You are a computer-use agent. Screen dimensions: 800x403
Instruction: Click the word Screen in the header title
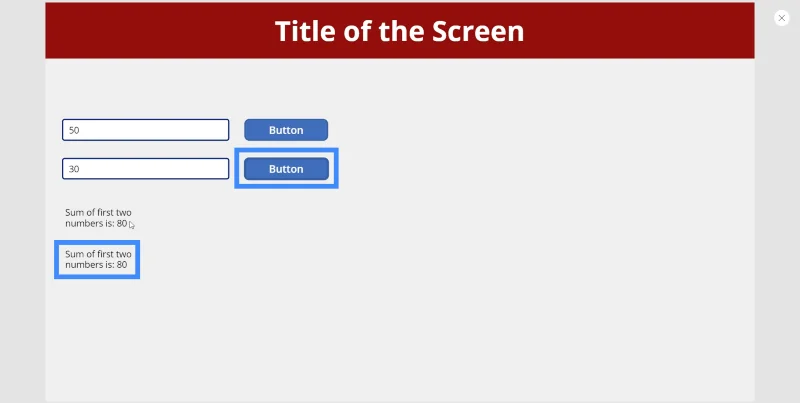[478, 31]
